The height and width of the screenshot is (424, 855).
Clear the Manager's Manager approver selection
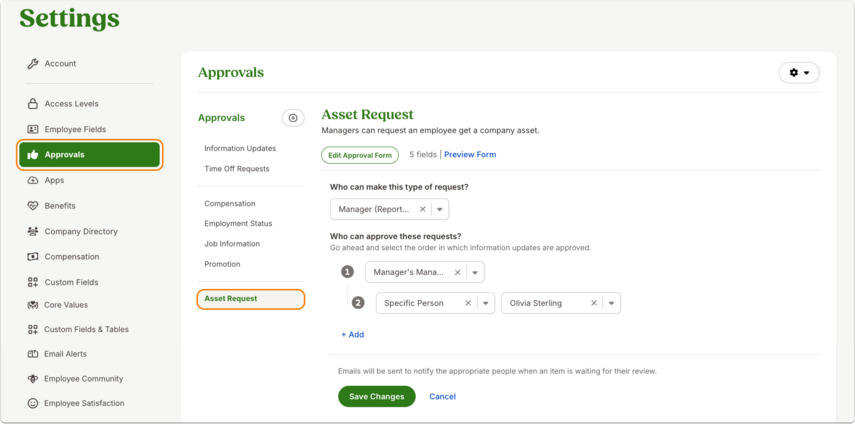[x=457, y=272]
